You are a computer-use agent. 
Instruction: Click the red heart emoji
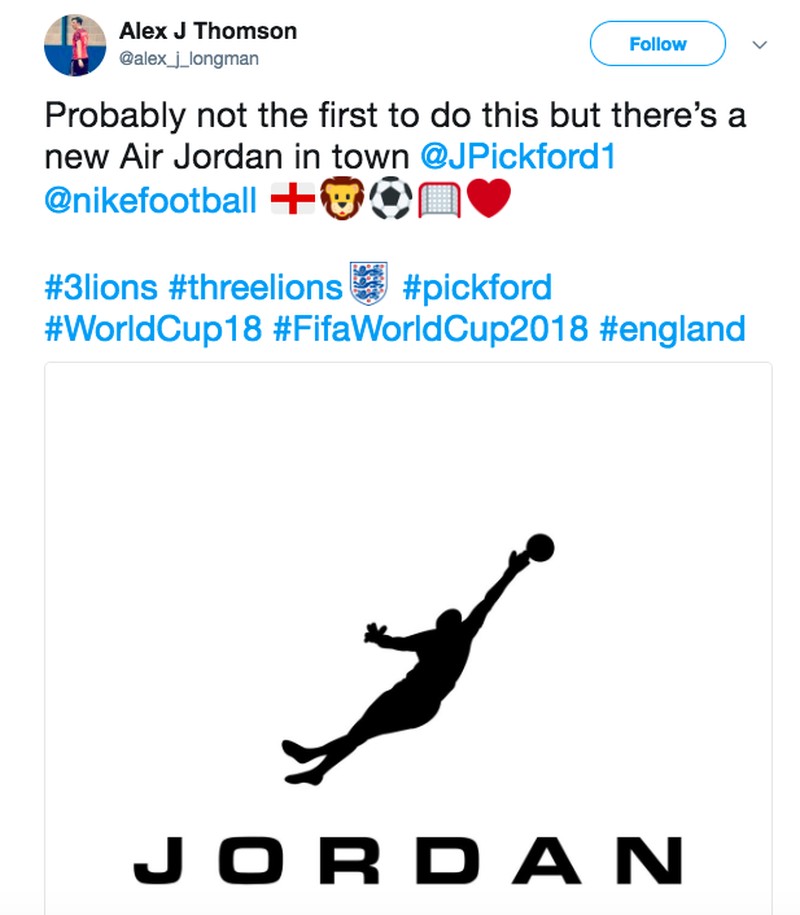(487, 200)
